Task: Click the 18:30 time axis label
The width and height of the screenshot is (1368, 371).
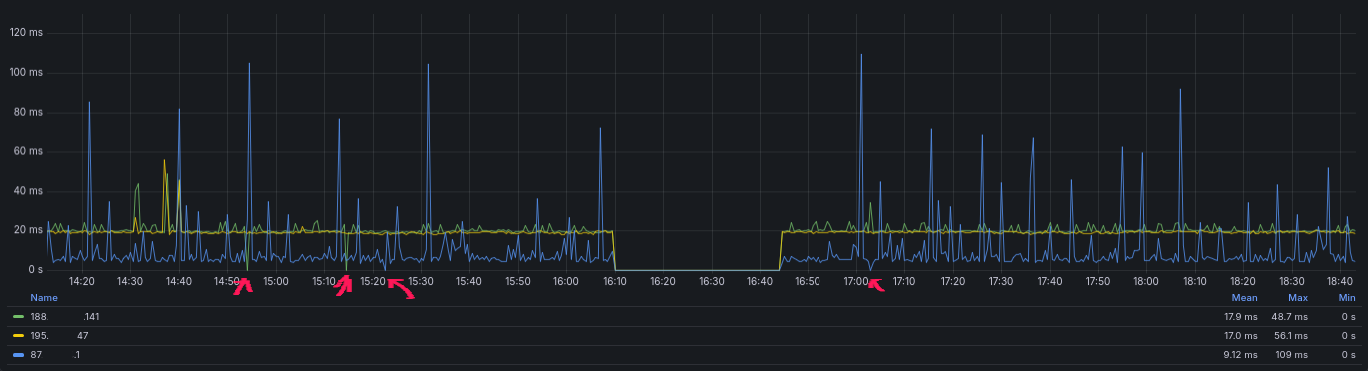Action: 1292,282
